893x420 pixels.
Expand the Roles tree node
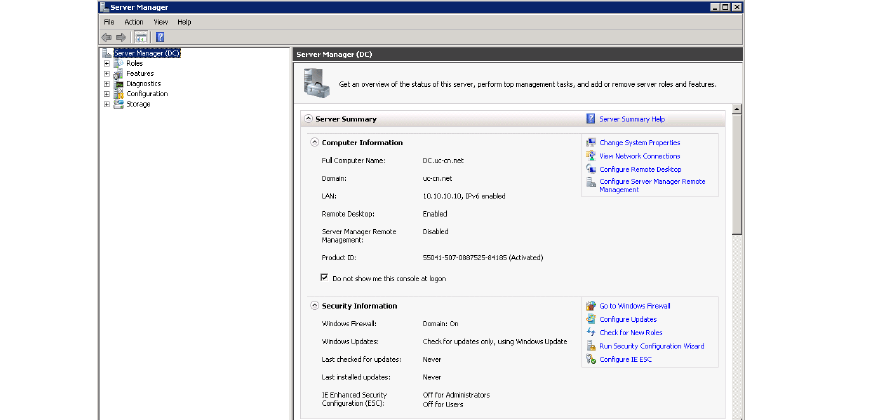[x=106, y=63]
